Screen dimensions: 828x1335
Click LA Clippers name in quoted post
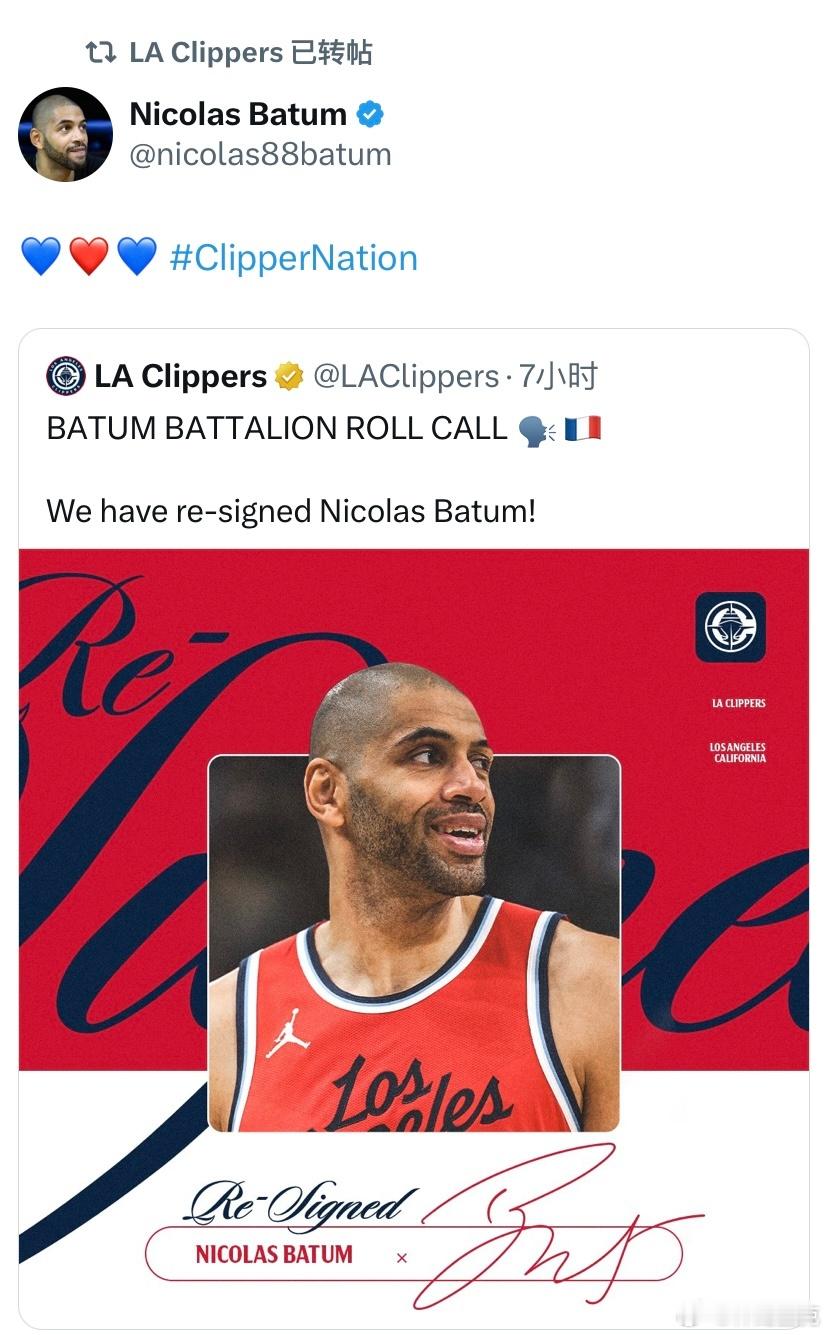181,376
